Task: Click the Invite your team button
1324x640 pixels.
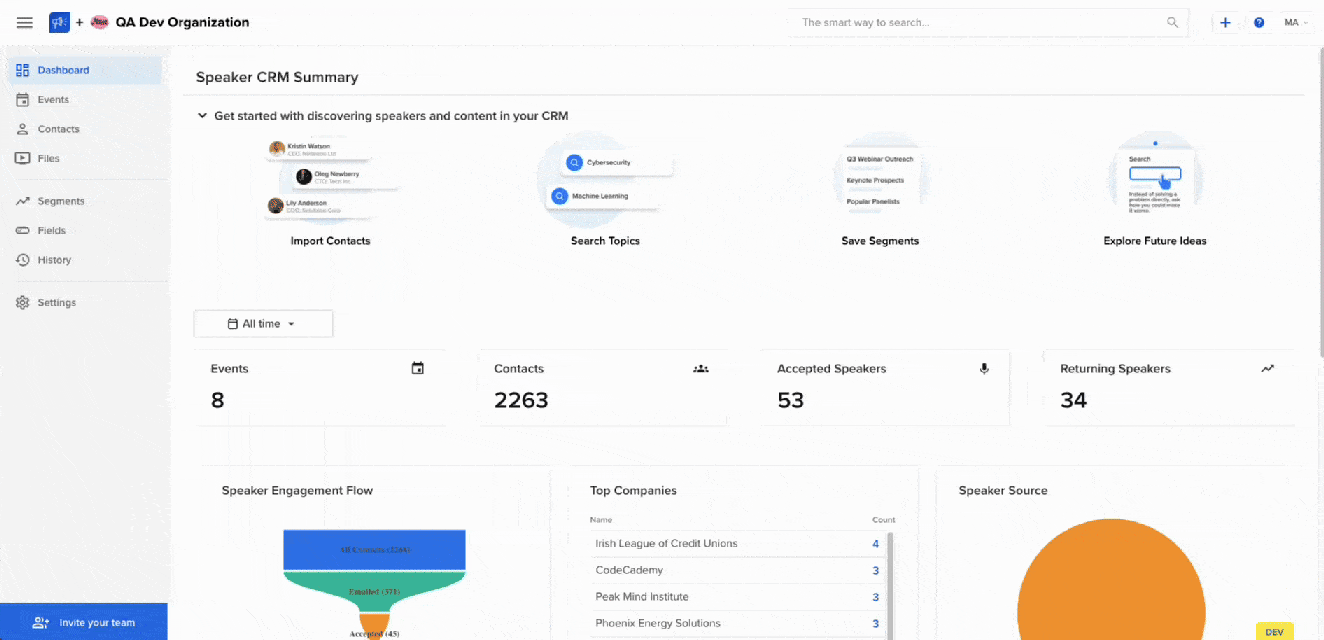Action: pyautogui.click(x=84, y=622)
